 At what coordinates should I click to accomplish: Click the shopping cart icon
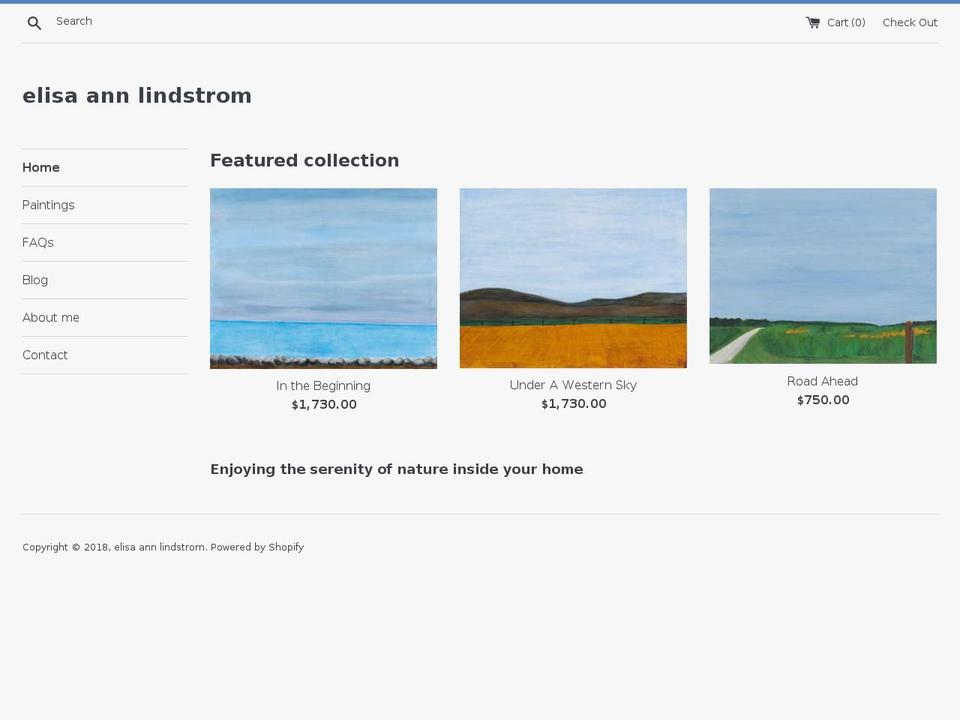(x=812, y=23)
